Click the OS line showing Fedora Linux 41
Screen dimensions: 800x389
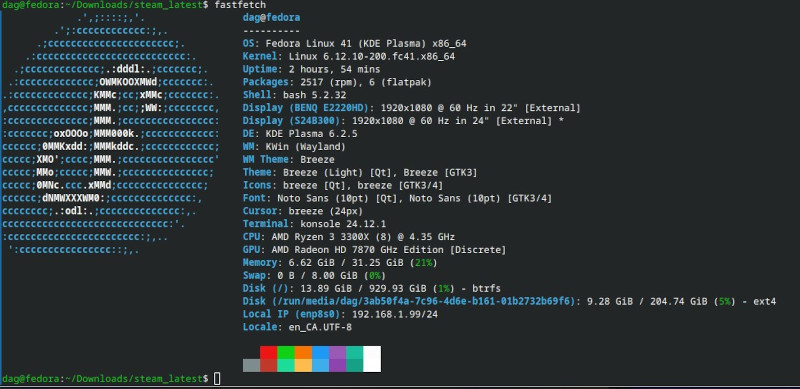pos(355,43)
